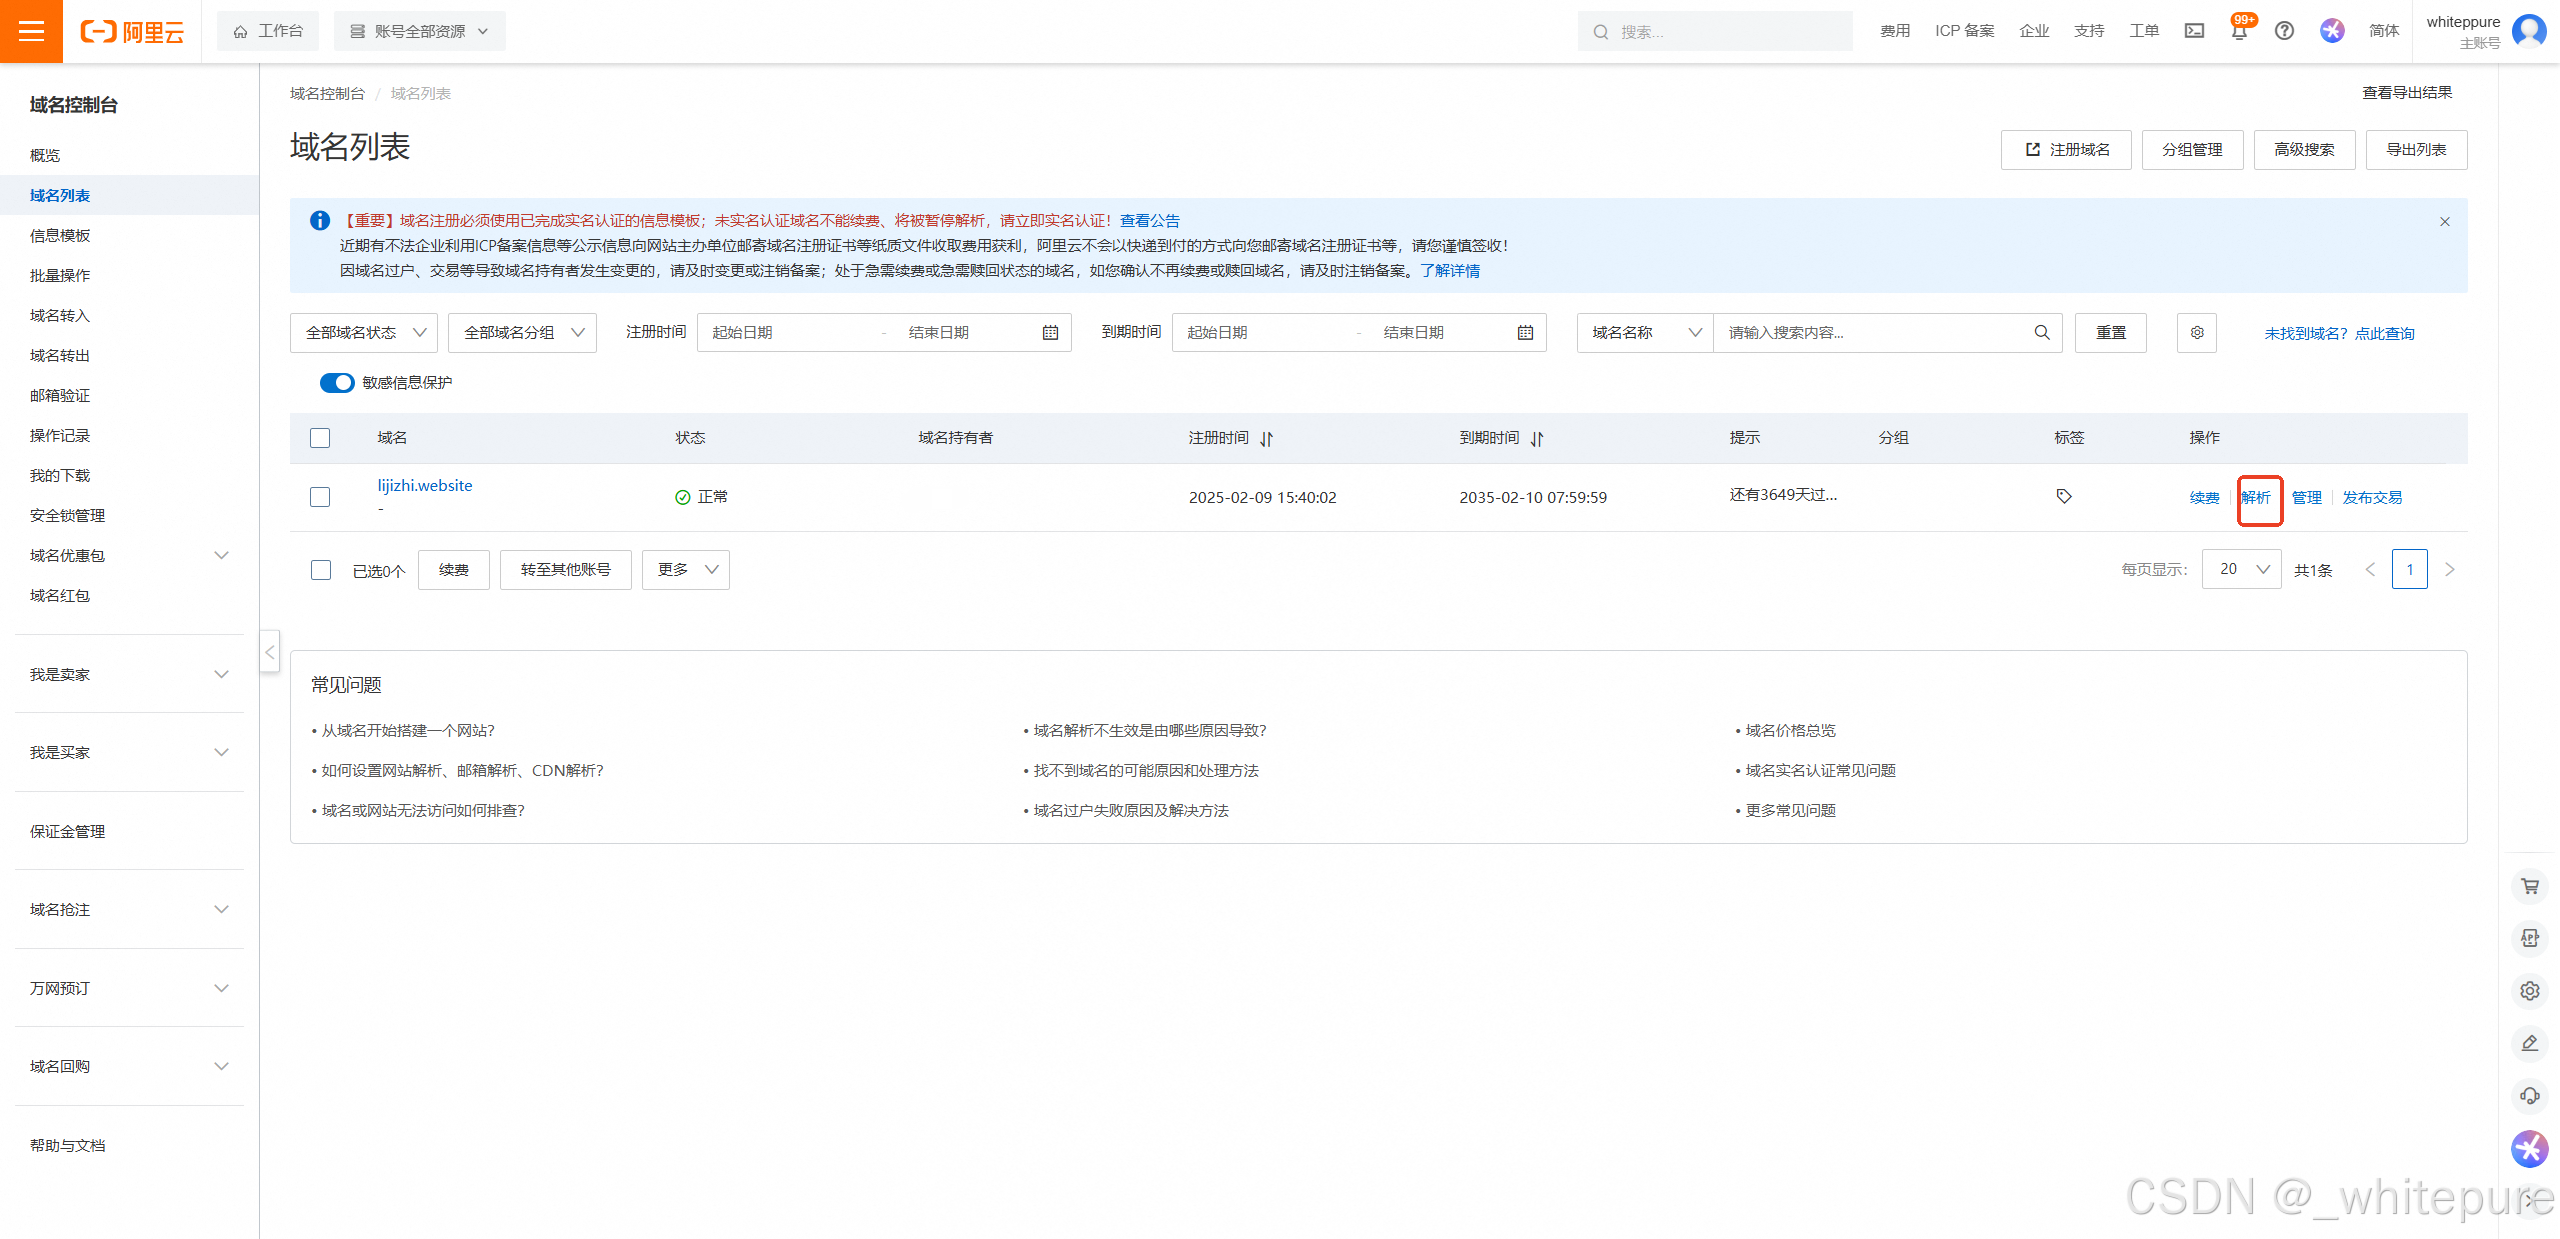The width and height of the screenshot is (2560, 1239).
Task: Click 解析 for lijizhi.website
Action: (2259, 497)
